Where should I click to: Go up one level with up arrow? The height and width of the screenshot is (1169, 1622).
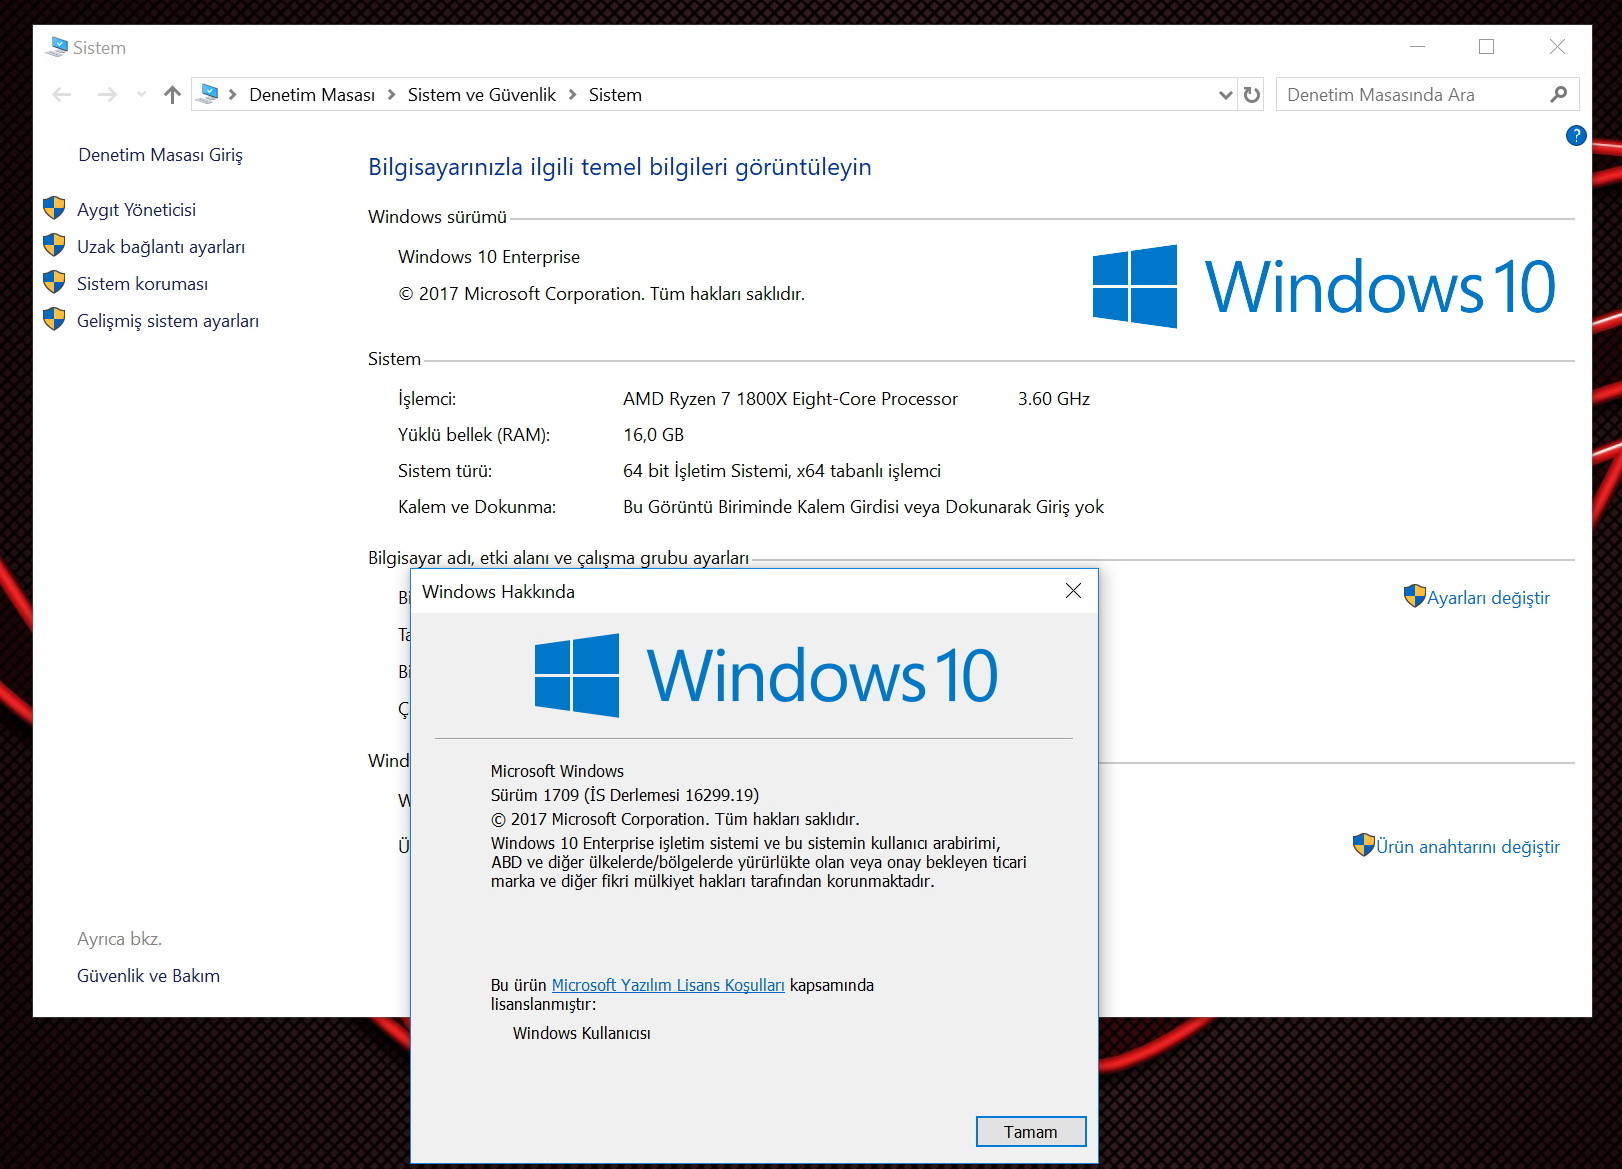pyautogui.click(x=172, y=95)
